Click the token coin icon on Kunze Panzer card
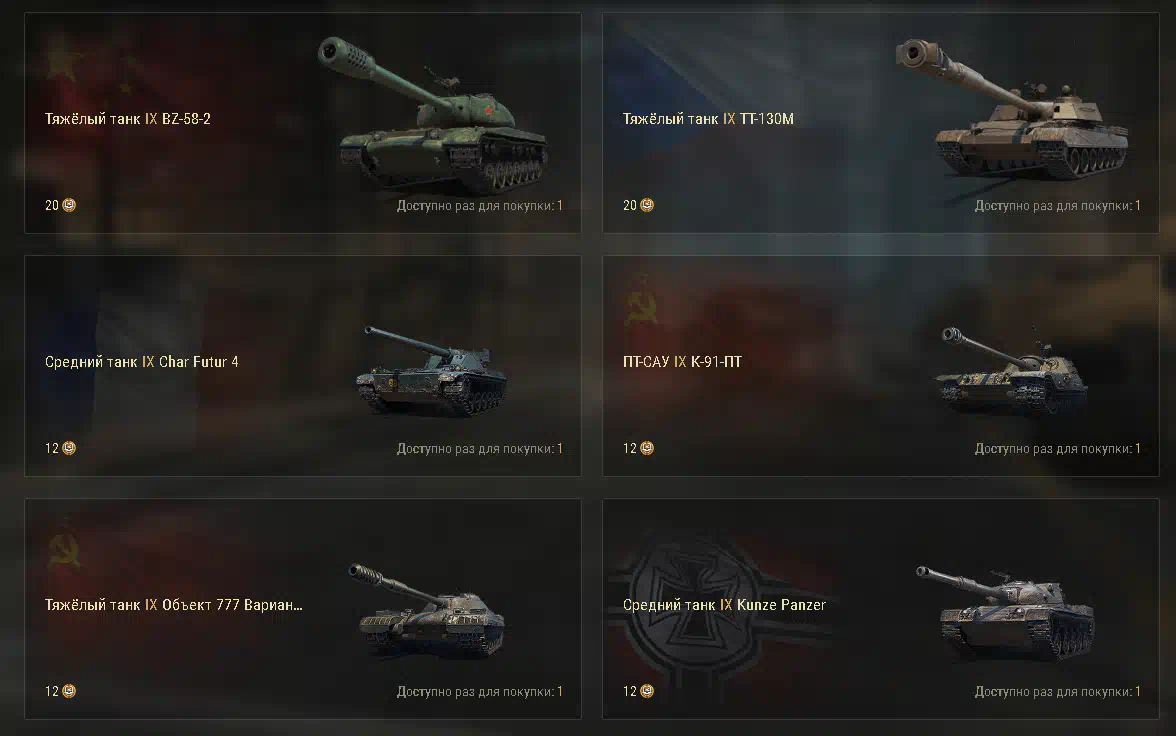Screen dimensions: 1176x736 point(647,691)
